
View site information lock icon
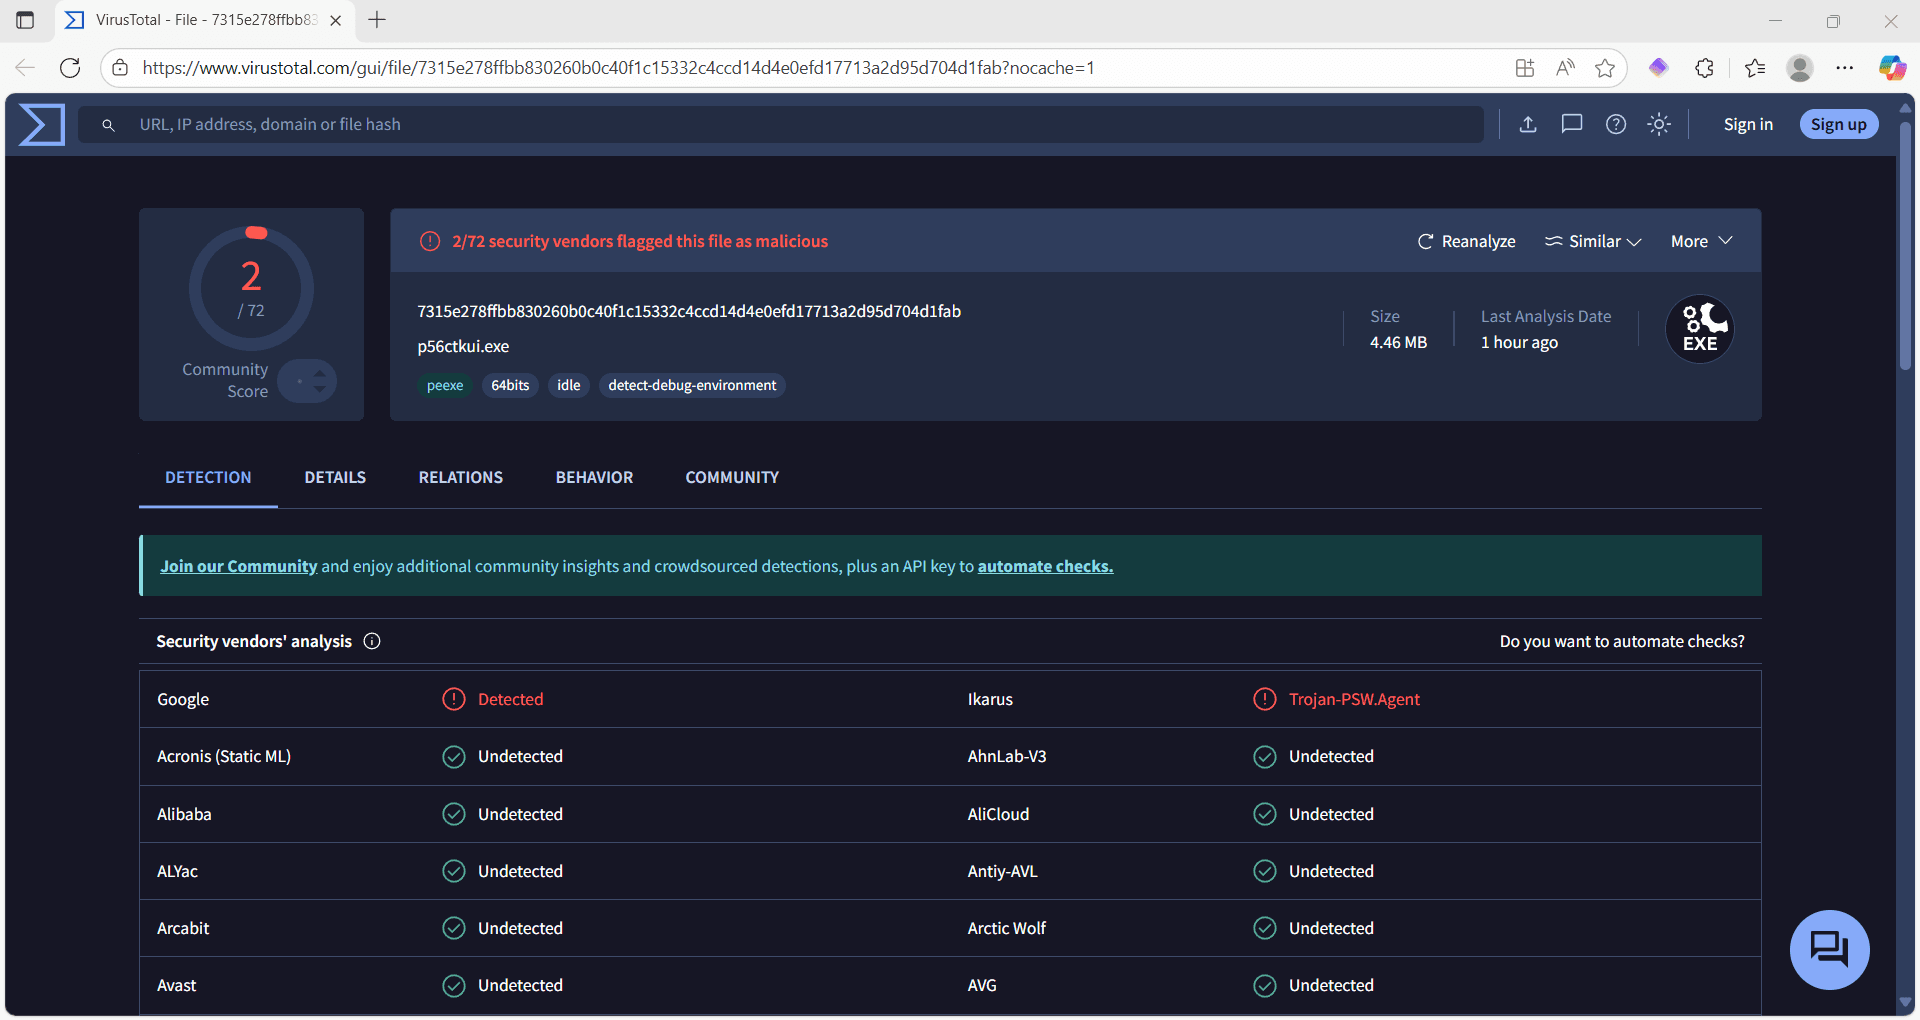(x=120, y=68)
